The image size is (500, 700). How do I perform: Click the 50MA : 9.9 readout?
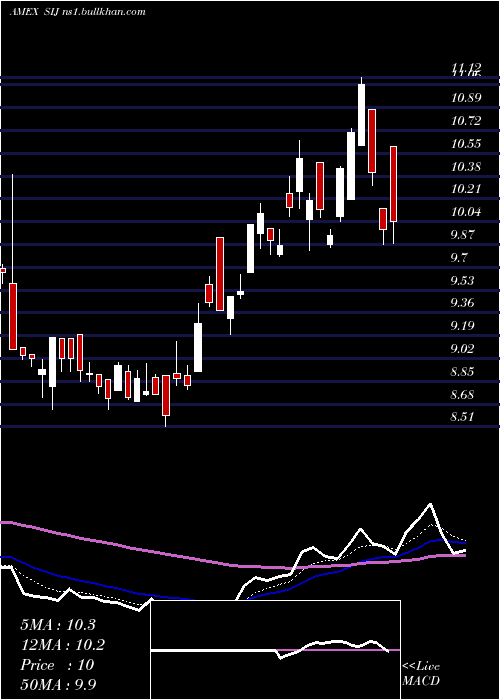(x=58, y=684)
